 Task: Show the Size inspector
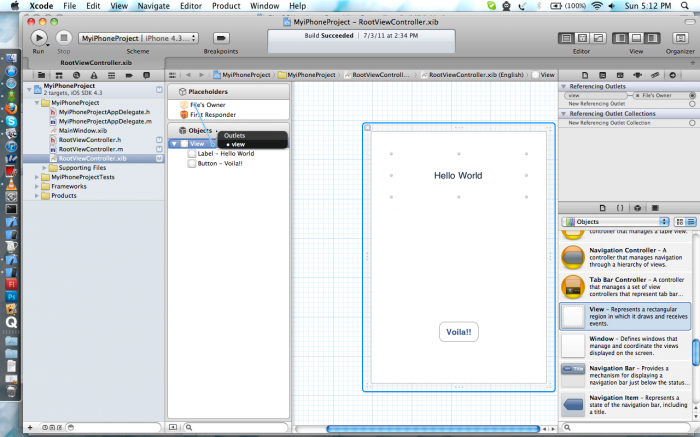(x=638, y=75)
